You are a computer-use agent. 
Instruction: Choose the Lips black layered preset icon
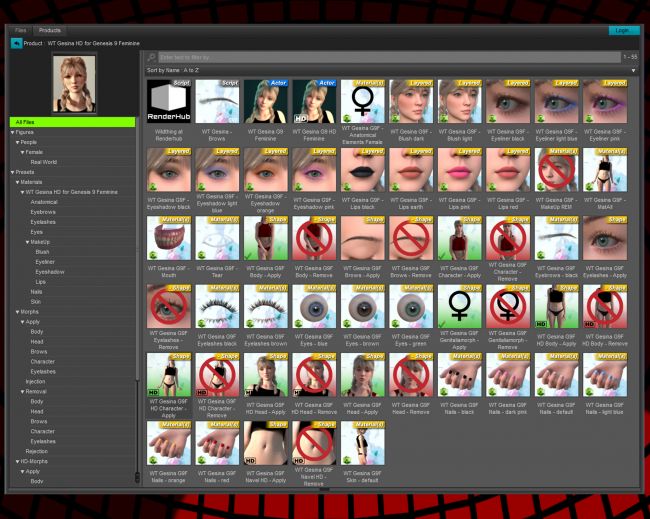tap(363, 169)
